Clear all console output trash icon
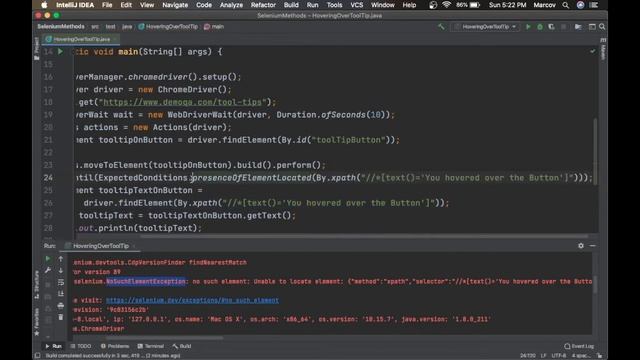The height and width of the screenshot is (360, 640). (61, 317)
